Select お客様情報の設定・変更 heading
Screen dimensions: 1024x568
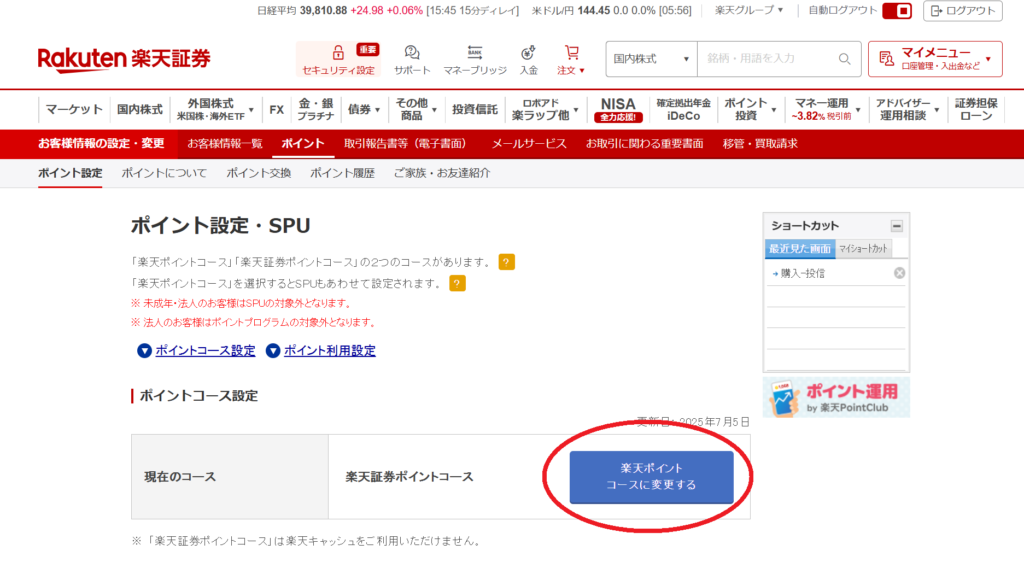point(101,144)
